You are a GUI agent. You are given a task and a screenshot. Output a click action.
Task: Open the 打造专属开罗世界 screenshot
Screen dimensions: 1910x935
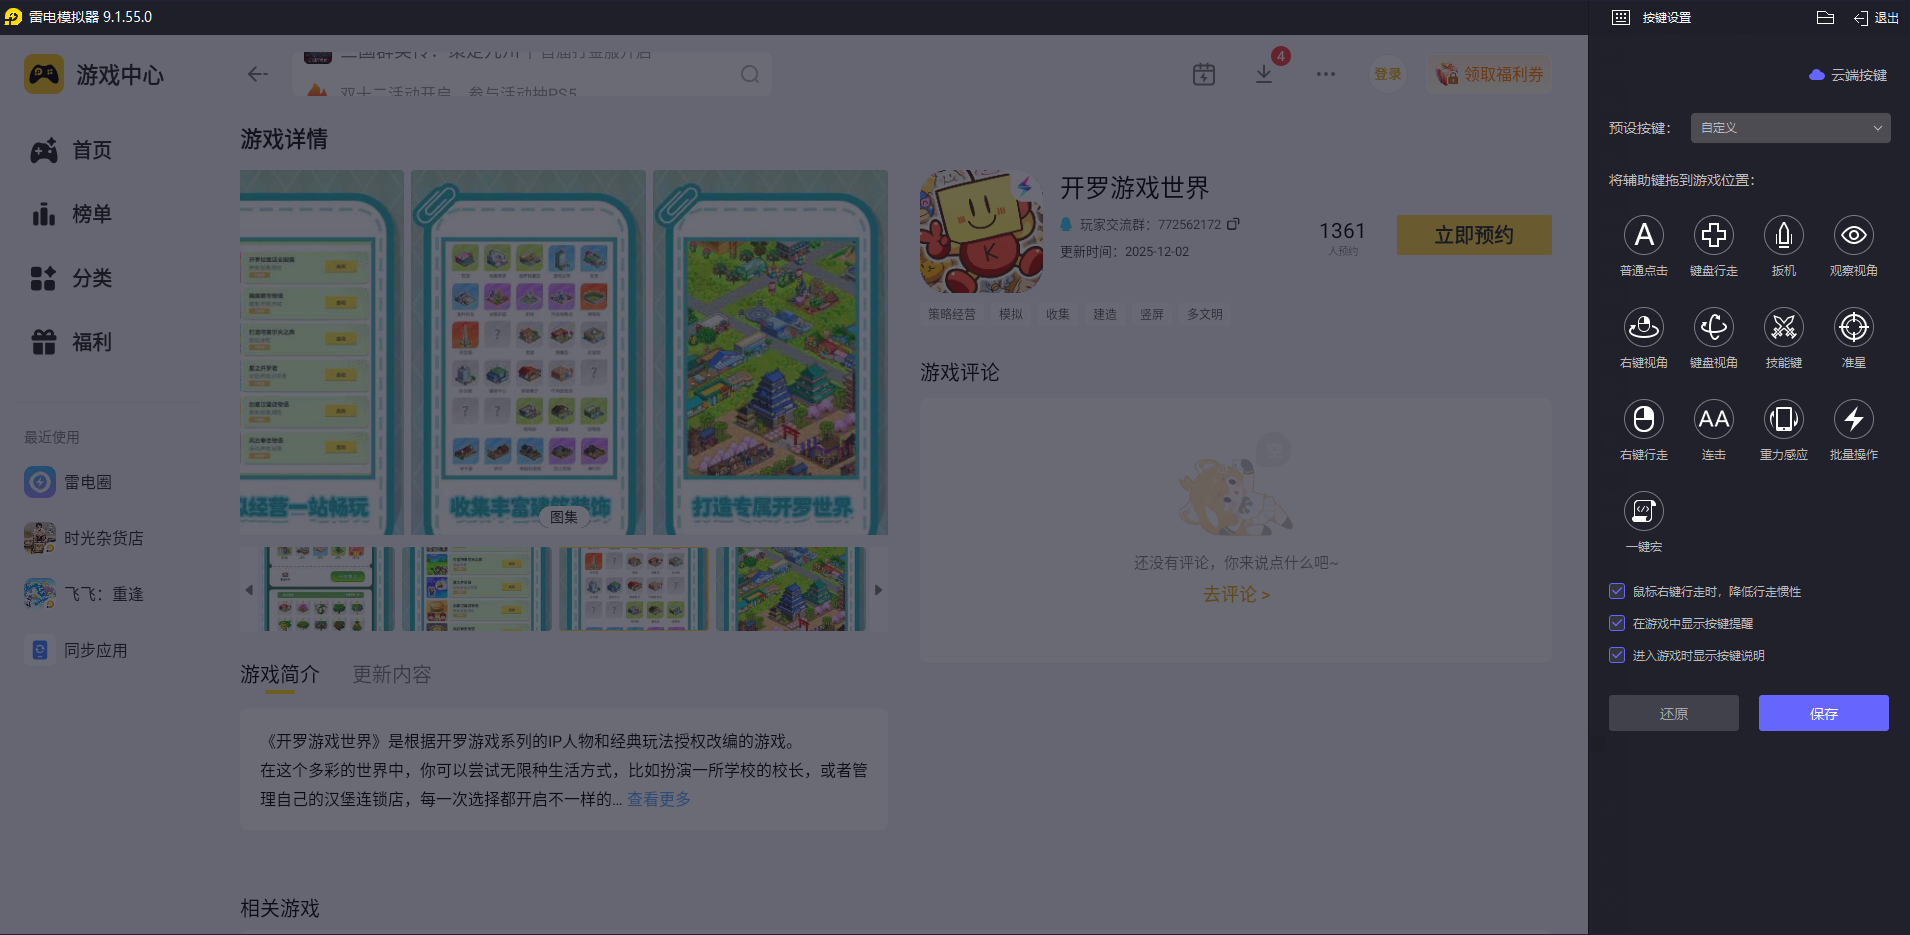point(770,352)
